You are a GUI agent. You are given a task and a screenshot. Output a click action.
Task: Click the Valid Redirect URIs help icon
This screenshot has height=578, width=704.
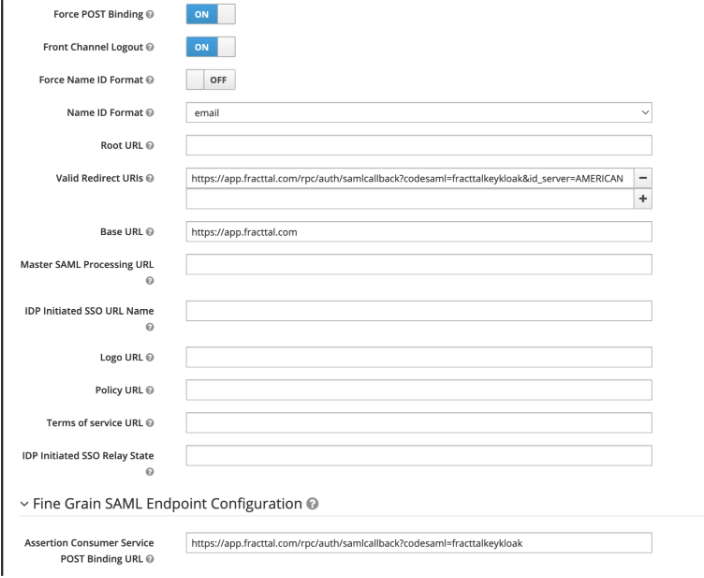(x=150, y=178)
